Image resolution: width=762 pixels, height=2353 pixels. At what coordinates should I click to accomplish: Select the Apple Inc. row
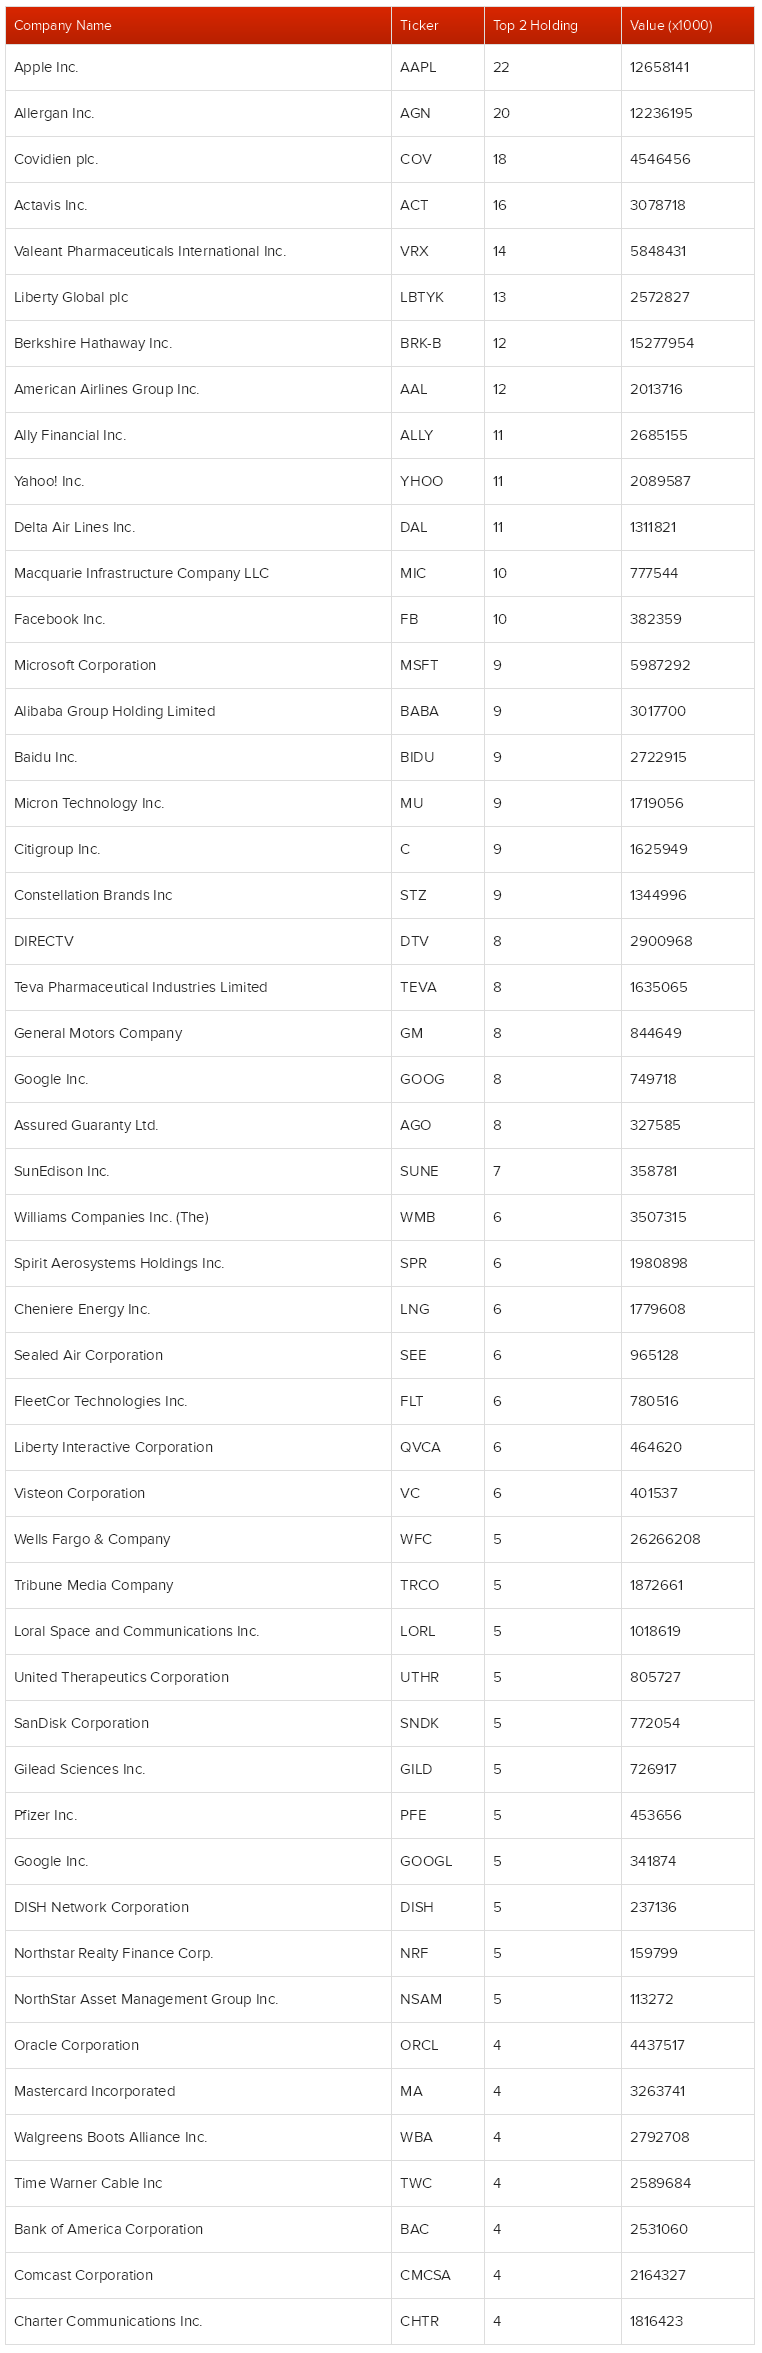pyautogui.click(x=380, y=67)
